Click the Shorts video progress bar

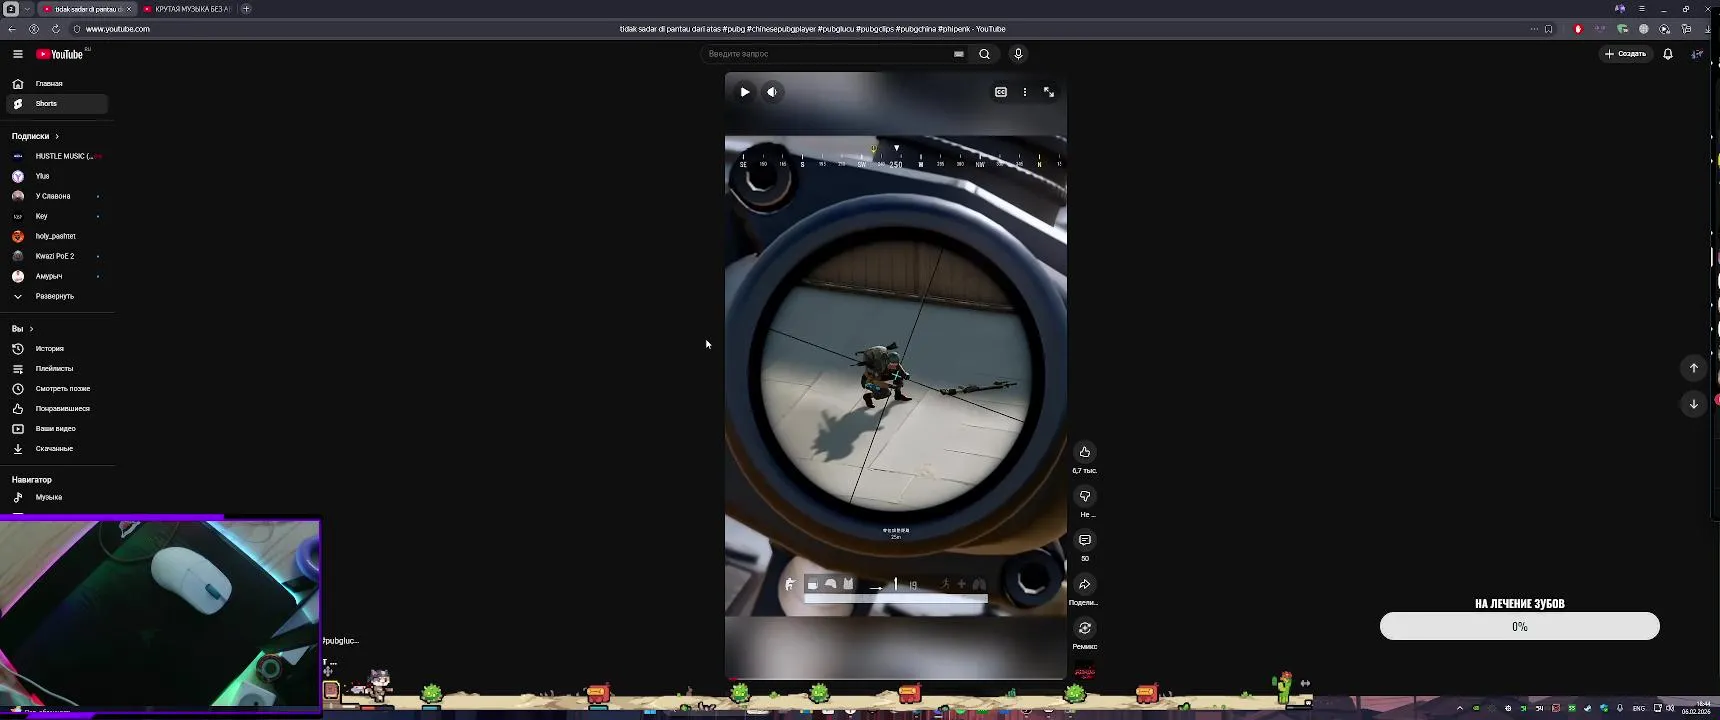point(896,679)
